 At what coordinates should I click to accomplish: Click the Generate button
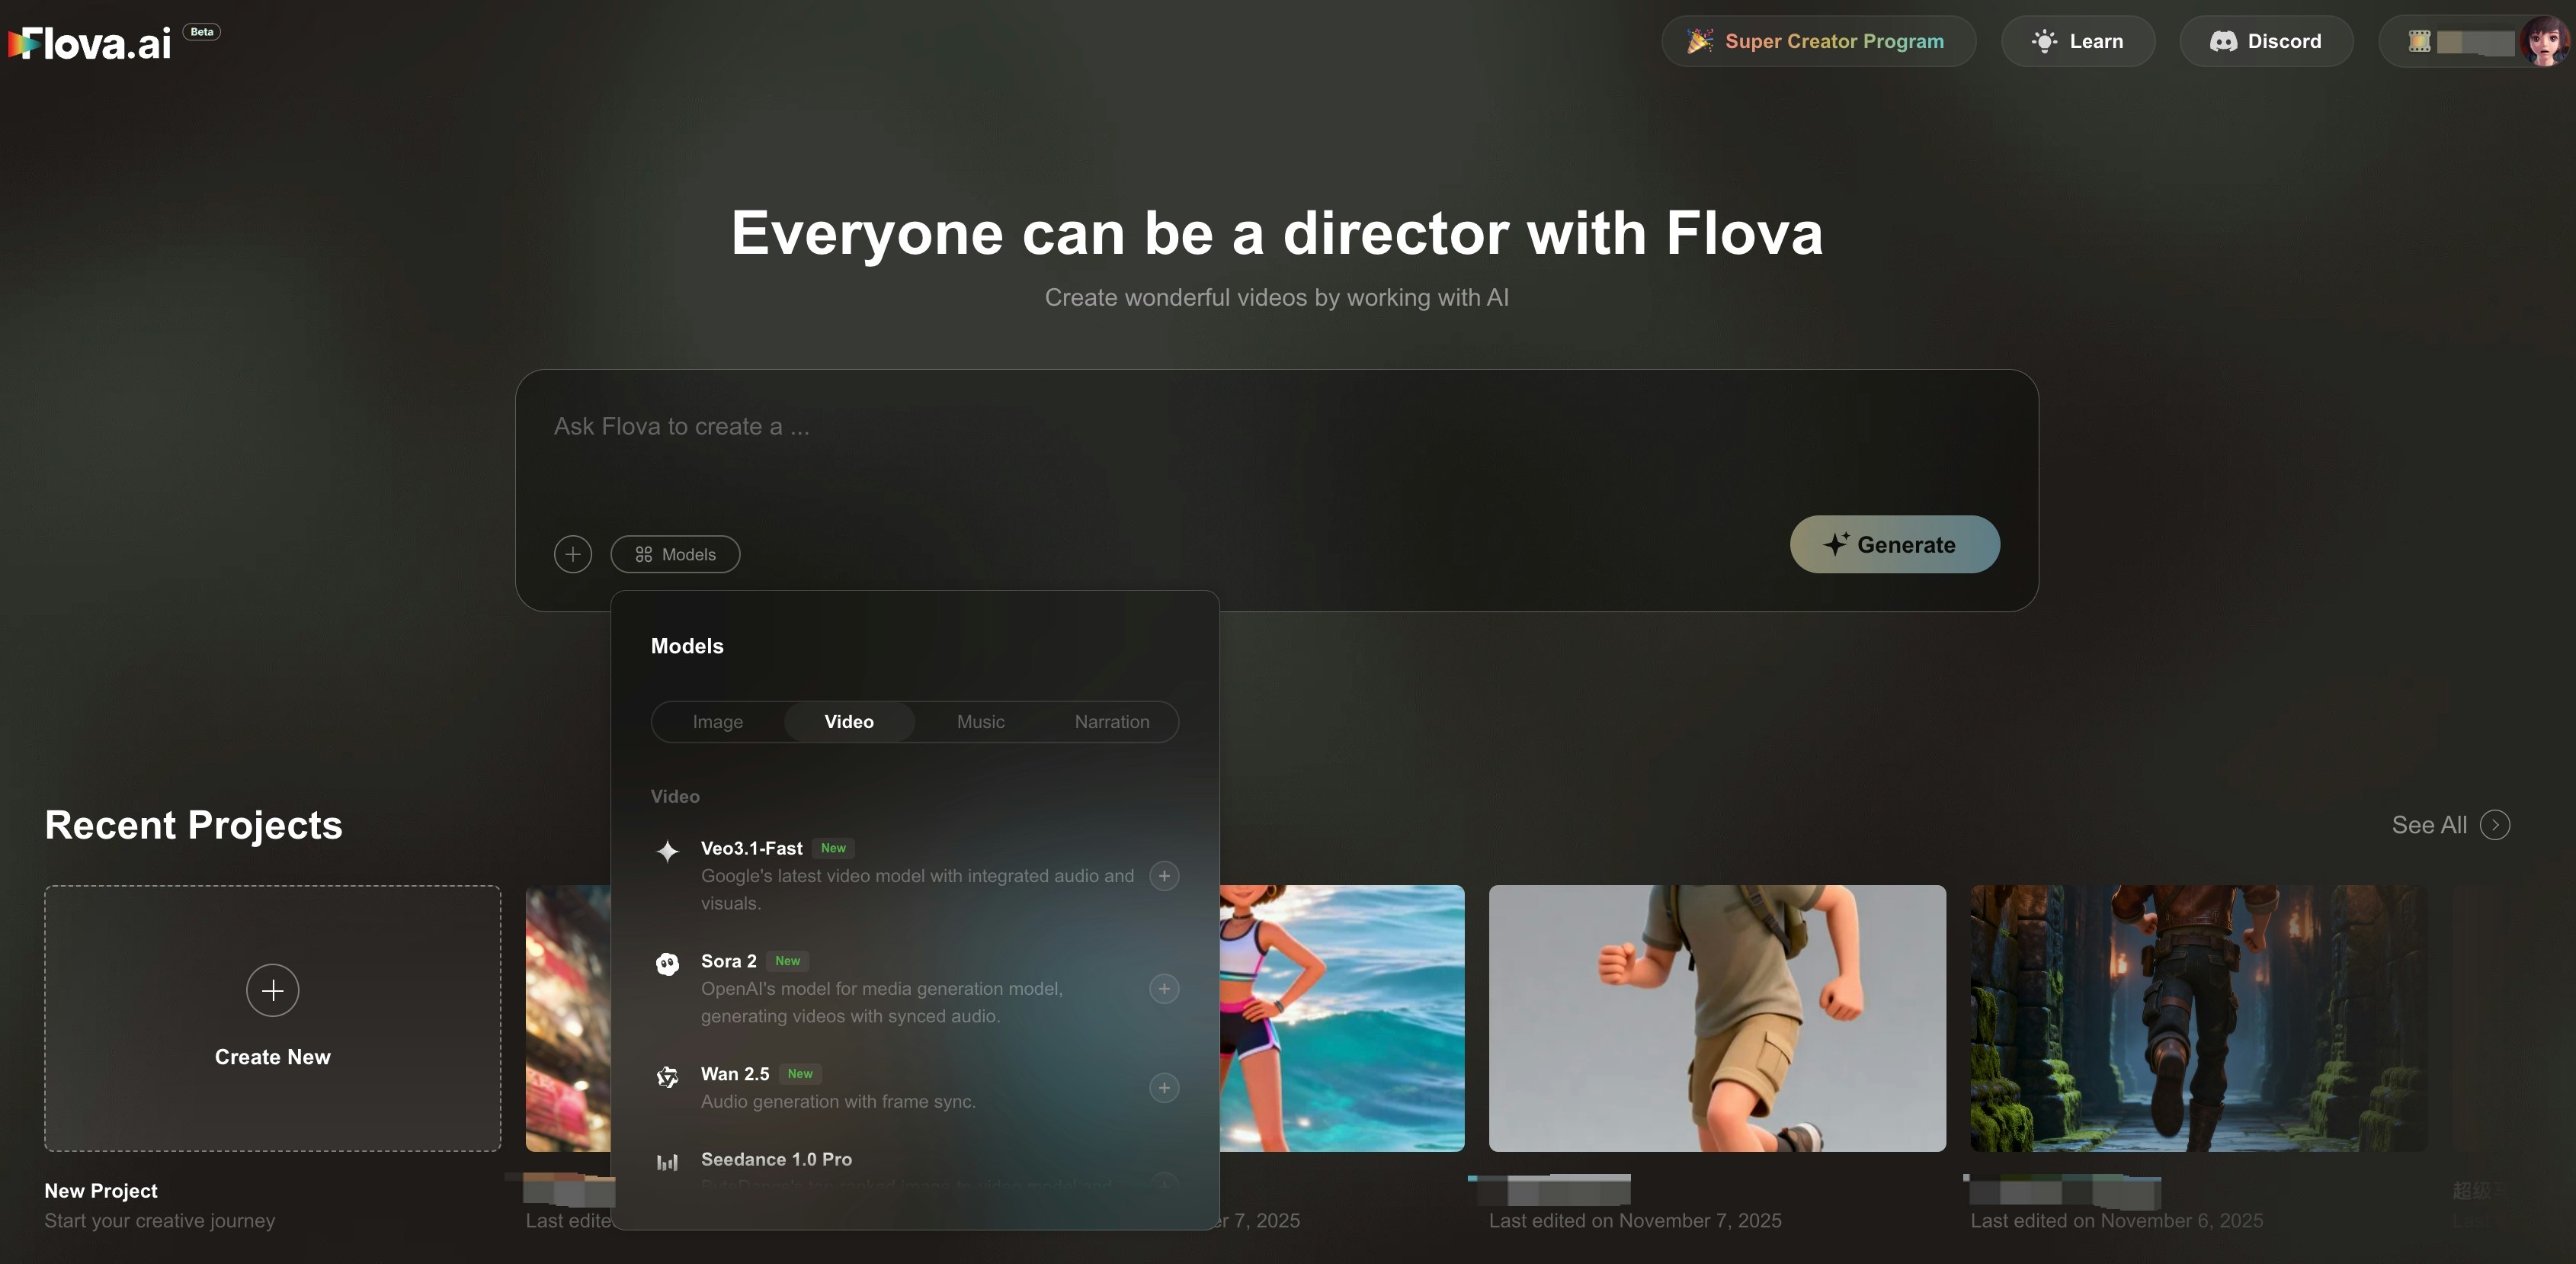[x=1894, y=544]
